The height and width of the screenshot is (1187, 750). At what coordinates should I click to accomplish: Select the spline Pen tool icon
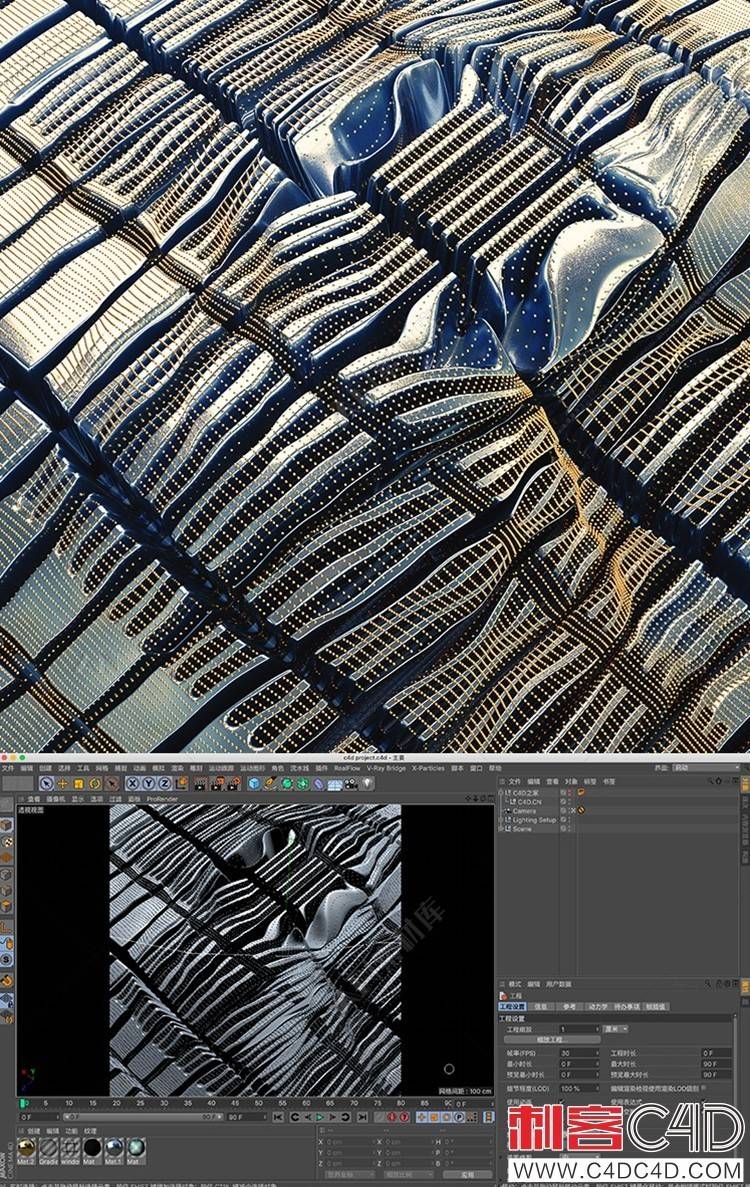click(269, 784)
